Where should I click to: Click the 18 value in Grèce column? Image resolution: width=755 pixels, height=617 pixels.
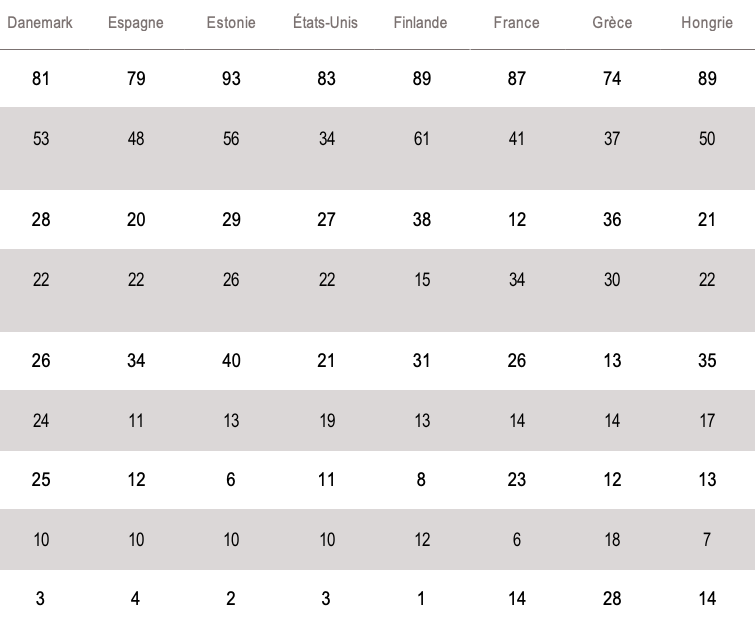[x=612, y=540]
